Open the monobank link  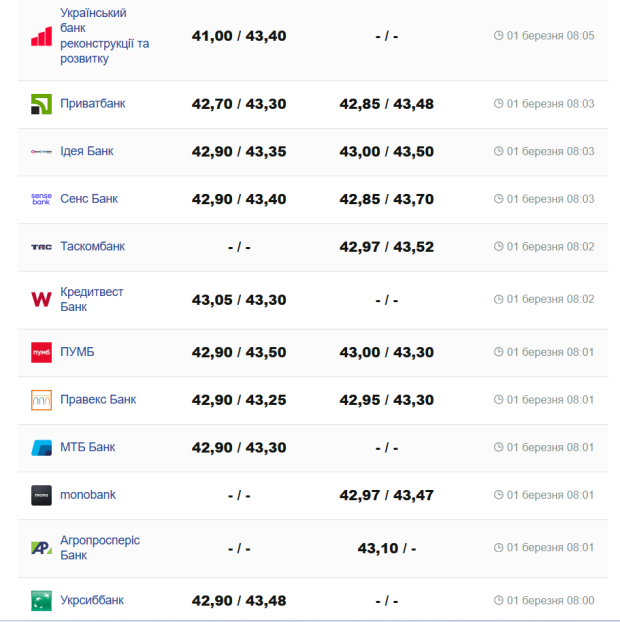tap(88, 494)
